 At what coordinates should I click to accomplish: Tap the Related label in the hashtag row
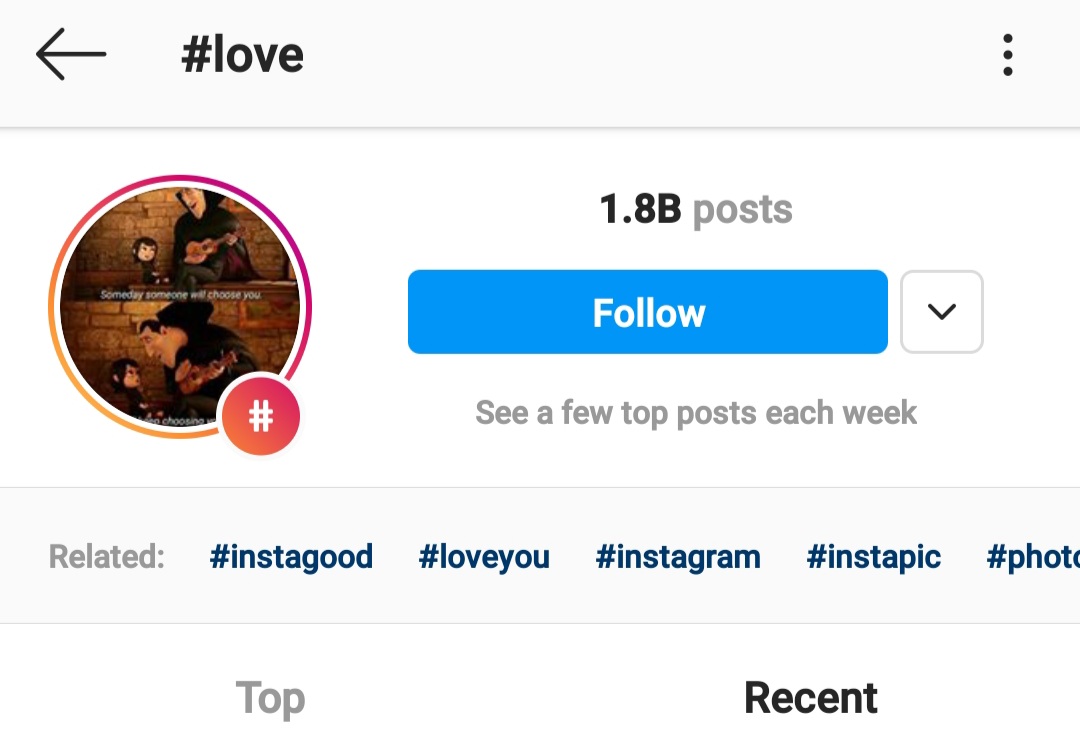[x=105, y=557]
